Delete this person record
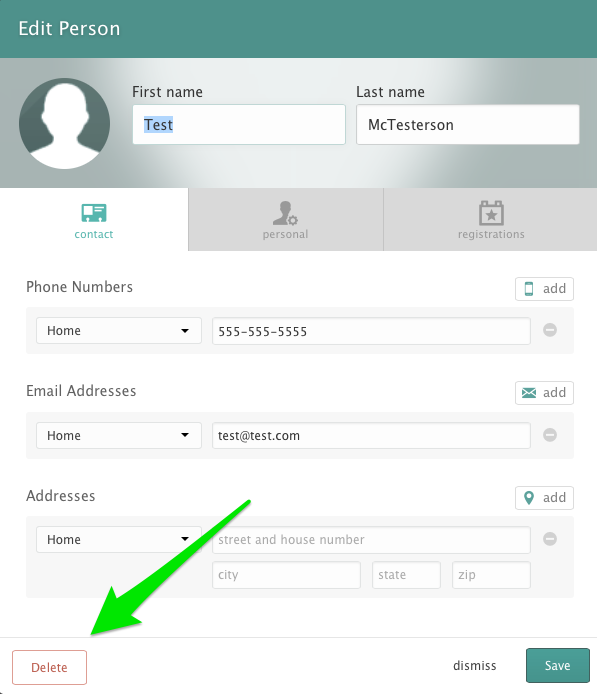The width and height of the screenshot is (597, 694). pyautogui.click(x=50, y=667)
